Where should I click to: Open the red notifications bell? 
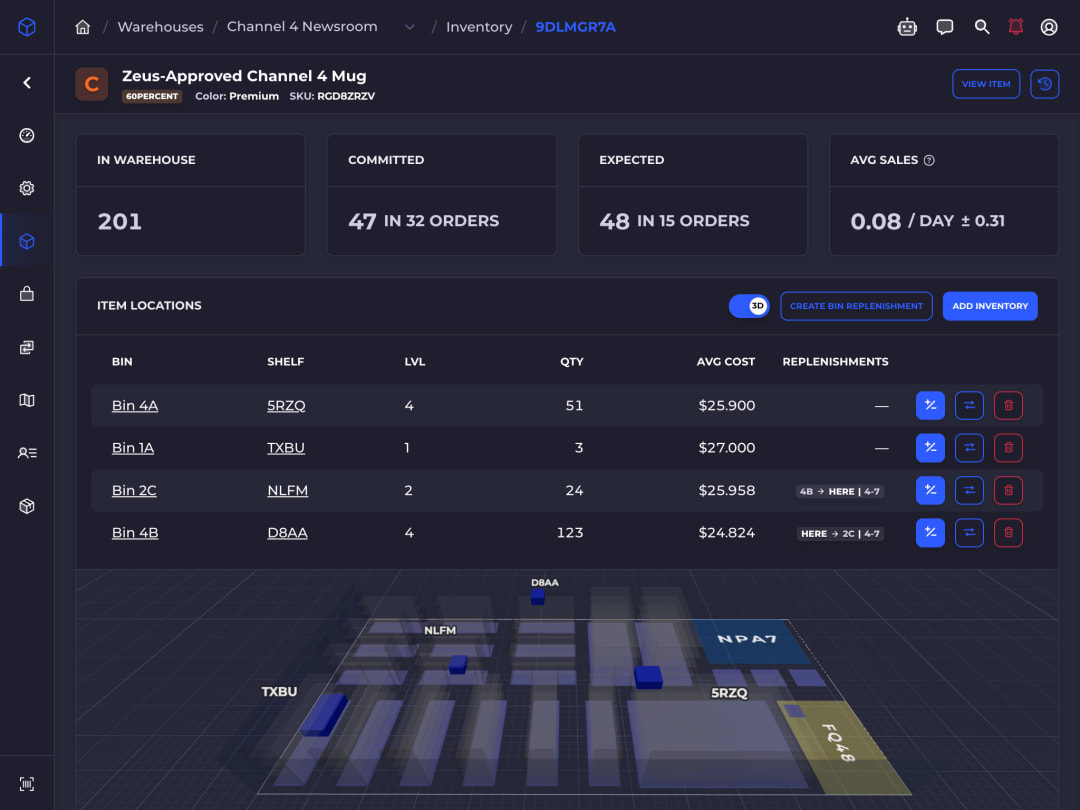[1015, 27]
